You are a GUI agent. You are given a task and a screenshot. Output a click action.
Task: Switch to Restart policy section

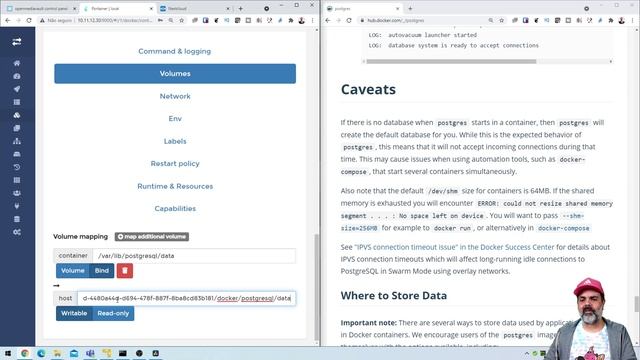175,164
